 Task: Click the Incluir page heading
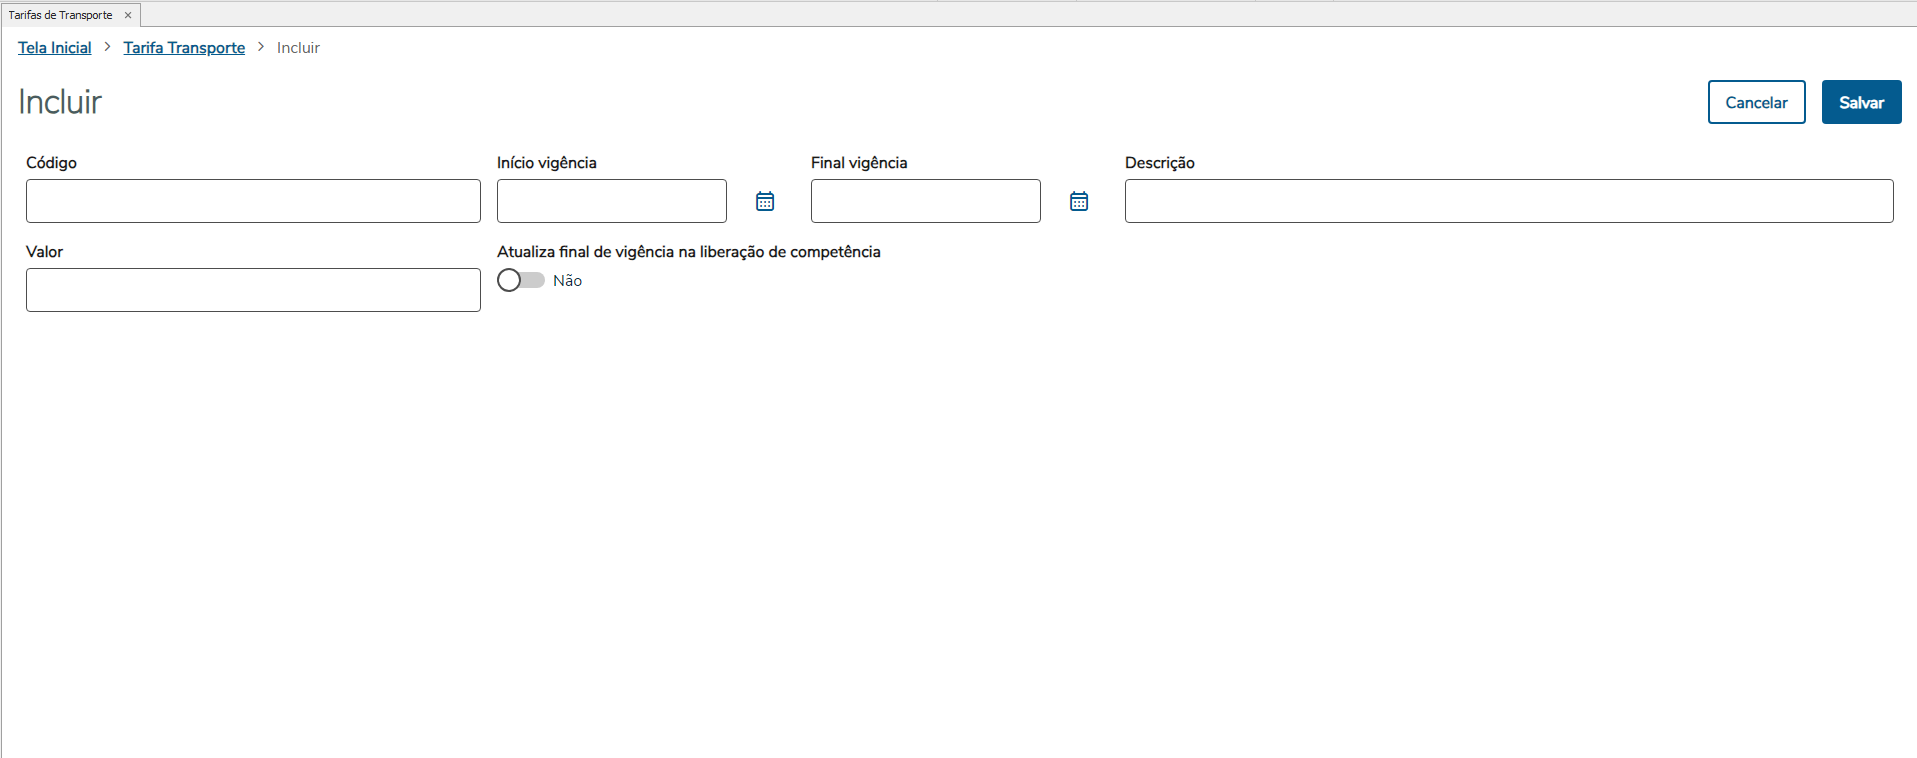60,102
